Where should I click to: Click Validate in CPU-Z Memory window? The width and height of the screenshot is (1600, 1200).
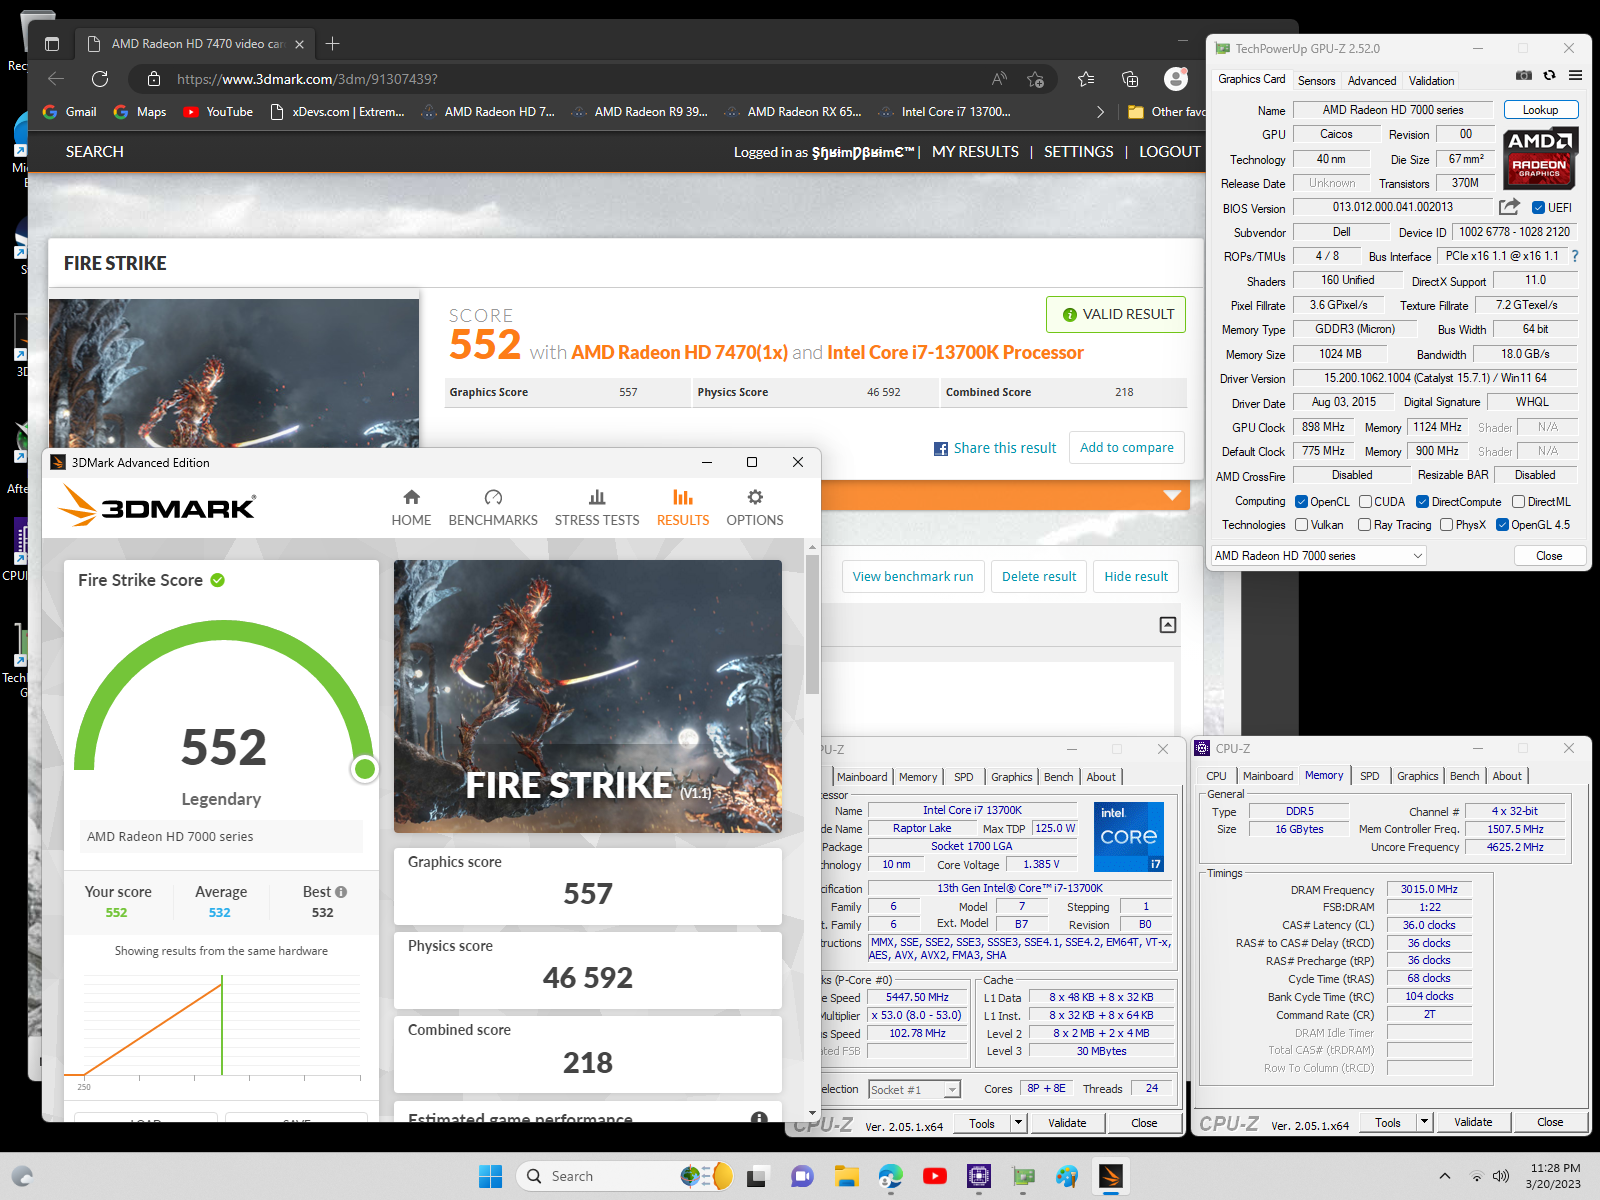(x=1472, y=1122)
